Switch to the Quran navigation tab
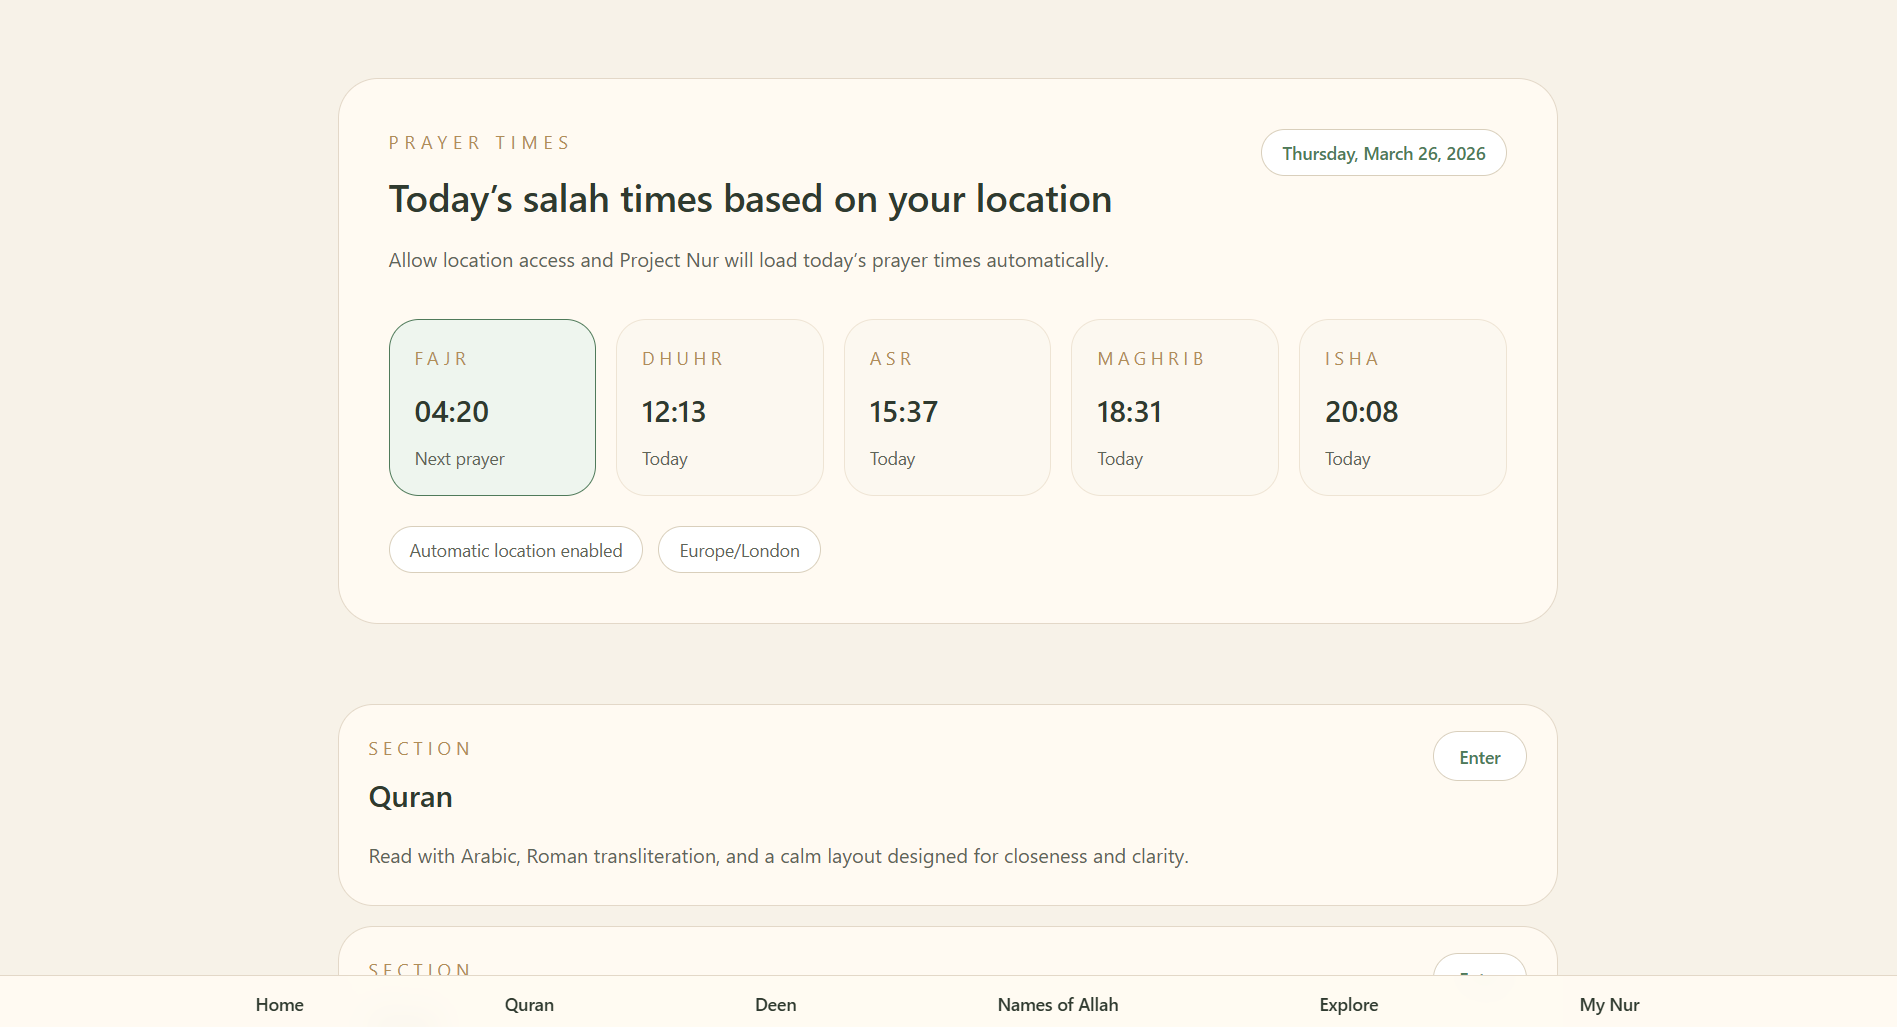 (x=529, y=1004)
